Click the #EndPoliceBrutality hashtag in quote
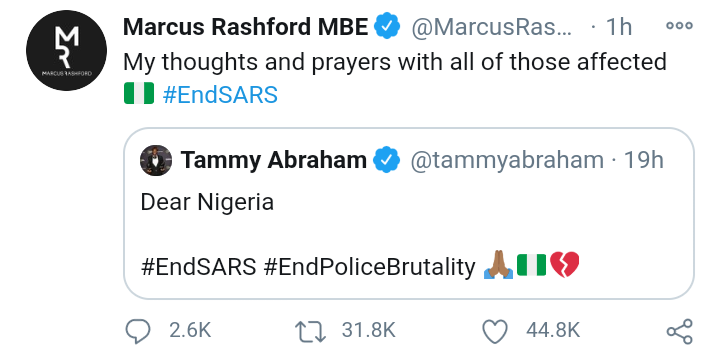 (370, 267)
